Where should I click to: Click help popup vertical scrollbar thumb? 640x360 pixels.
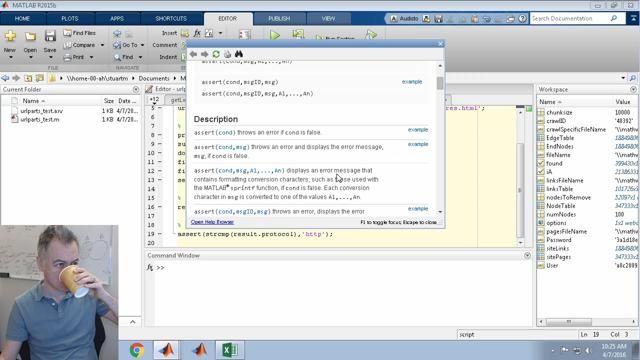pyautogui.click(x=440, y=83)
